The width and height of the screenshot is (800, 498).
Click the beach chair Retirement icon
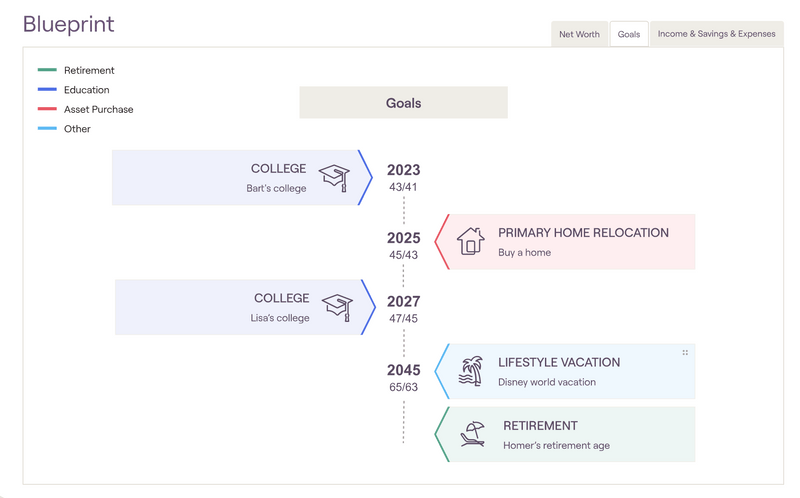pos(472,434)
